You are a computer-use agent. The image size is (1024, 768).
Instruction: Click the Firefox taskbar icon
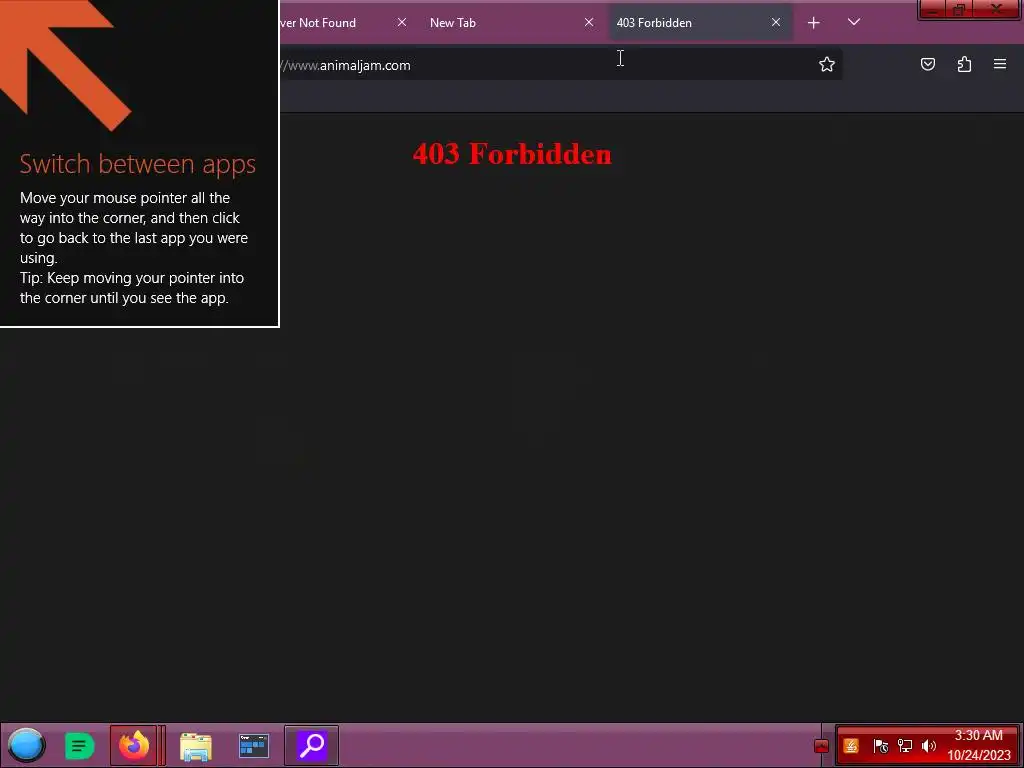(134, 745)
